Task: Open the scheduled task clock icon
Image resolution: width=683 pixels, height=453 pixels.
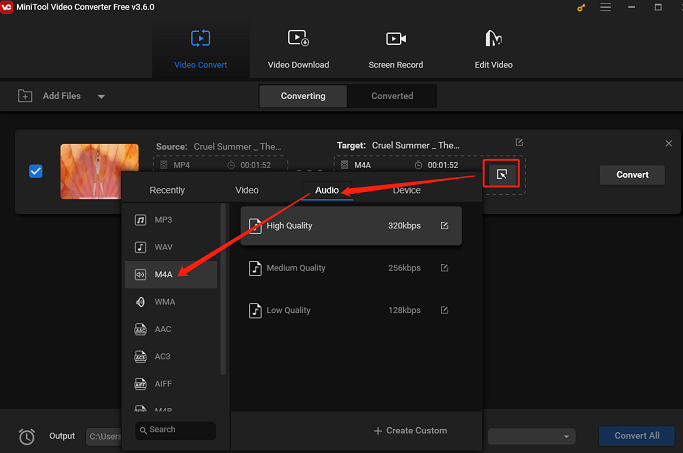Action: point(27,436)
